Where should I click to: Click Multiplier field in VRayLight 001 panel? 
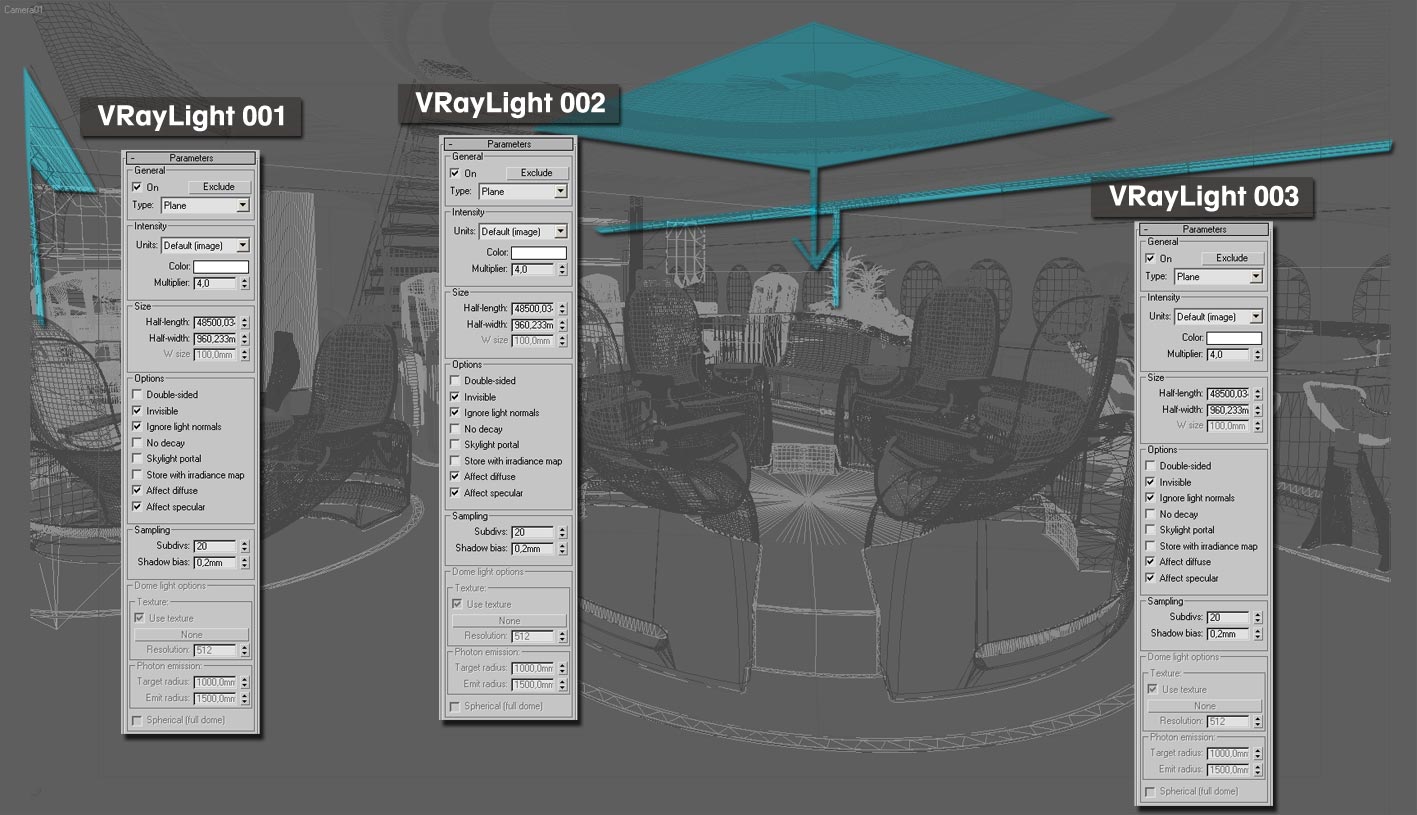(215, 283)
